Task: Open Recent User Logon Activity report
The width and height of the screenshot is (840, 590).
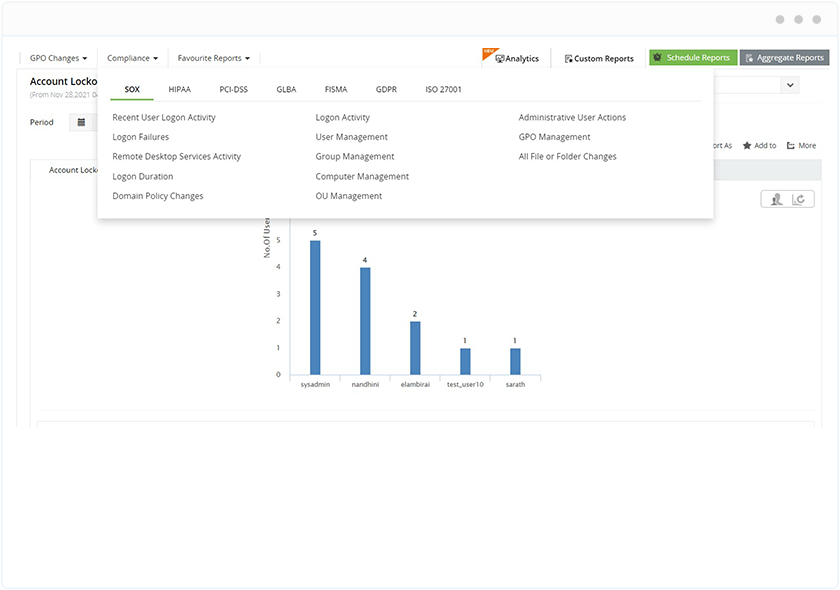Action: pos(164,117)
